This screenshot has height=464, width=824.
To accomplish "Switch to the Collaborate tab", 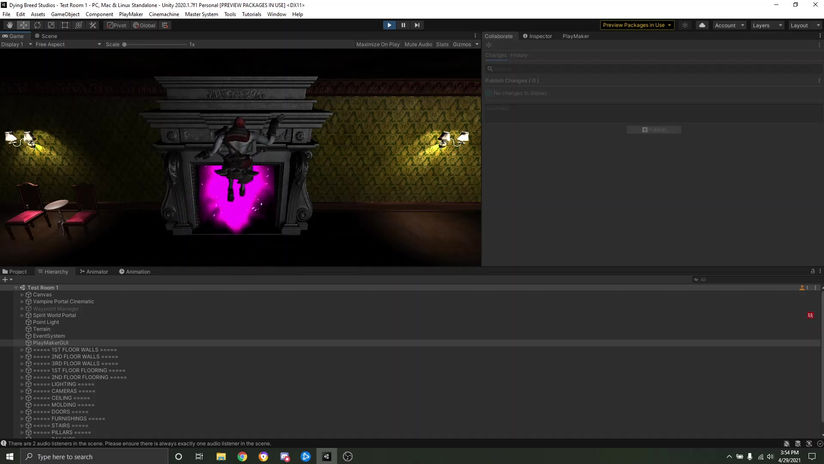I will 498,36.
